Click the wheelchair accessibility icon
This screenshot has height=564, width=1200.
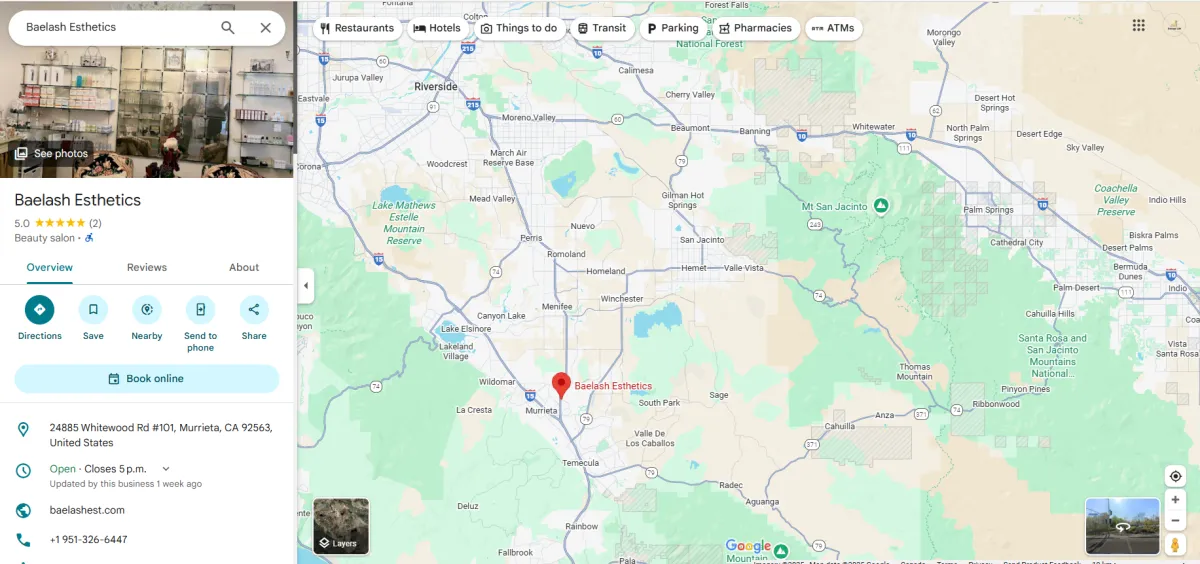coord(89,238)
